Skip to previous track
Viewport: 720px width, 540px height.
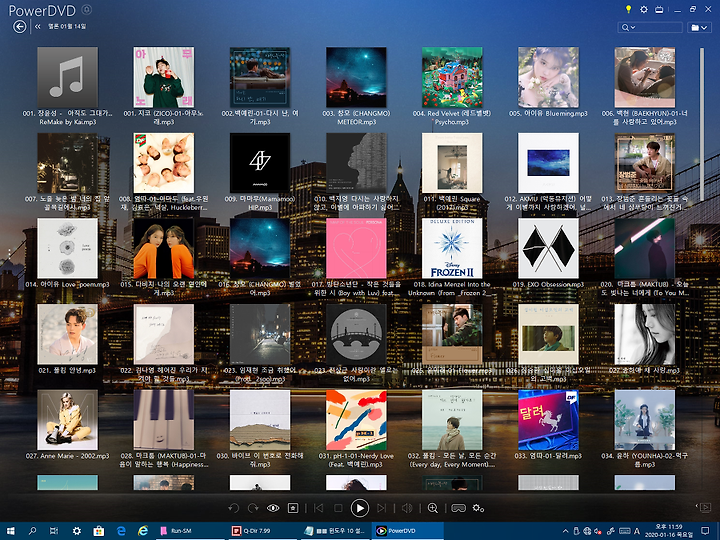tap(318, 508)
